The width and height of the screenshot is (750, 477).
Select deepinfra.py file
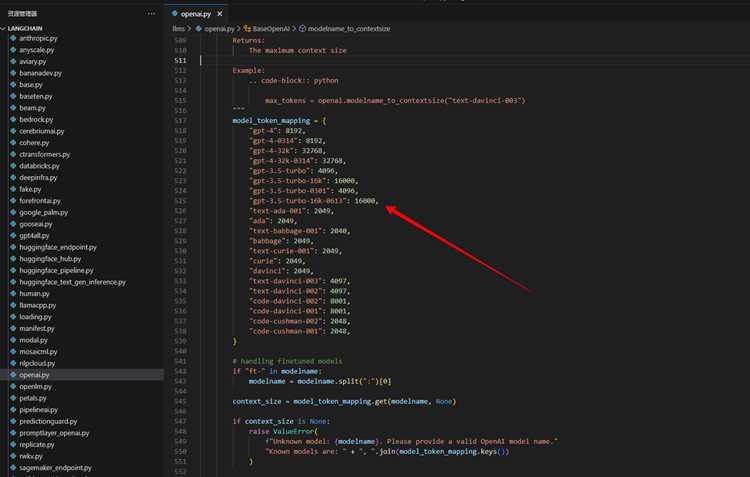pyautogui.click(x=38, y=177)
